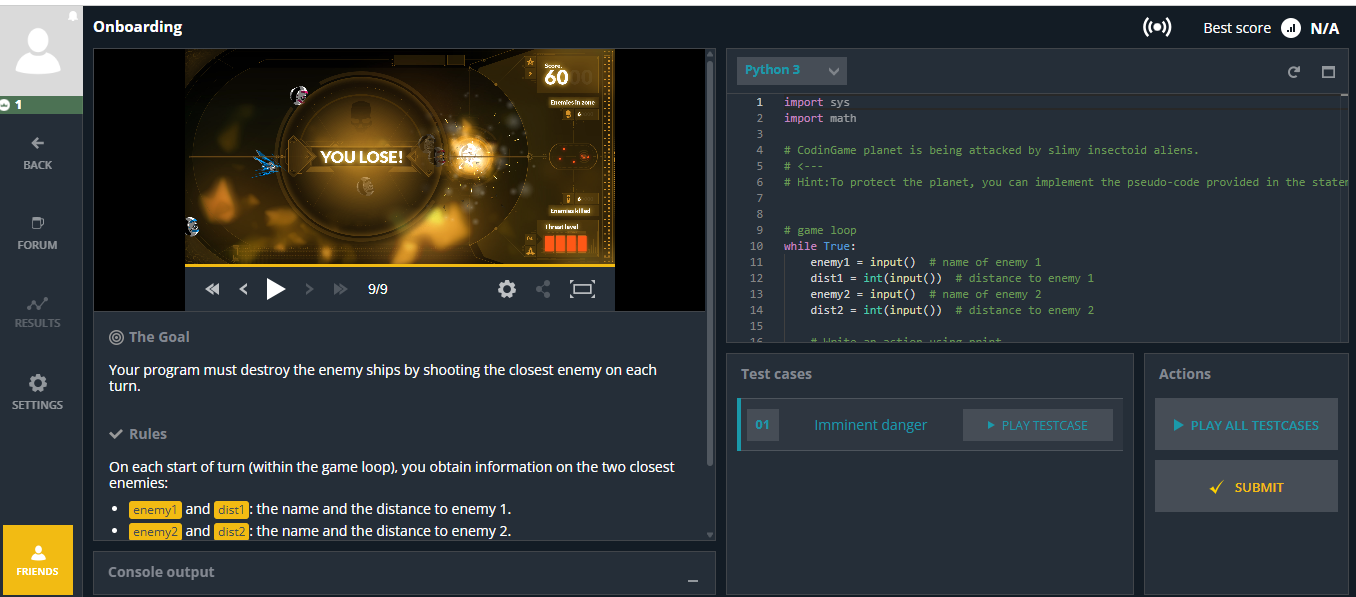Submit the solution

(1246, 487)
